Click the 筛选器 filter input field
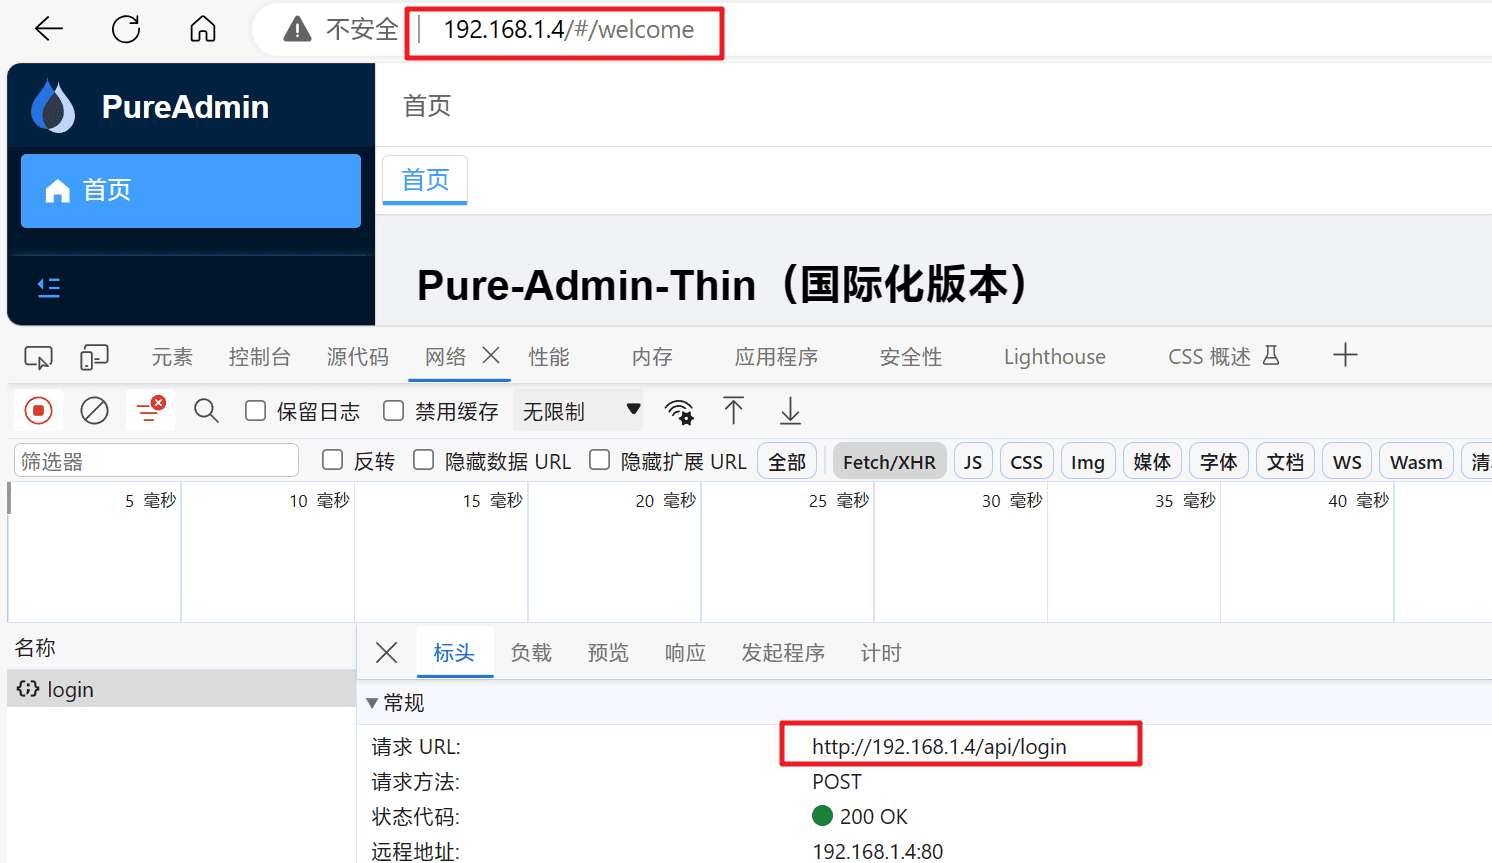This screenshot has height=863, width=1492. click(156, 461)
